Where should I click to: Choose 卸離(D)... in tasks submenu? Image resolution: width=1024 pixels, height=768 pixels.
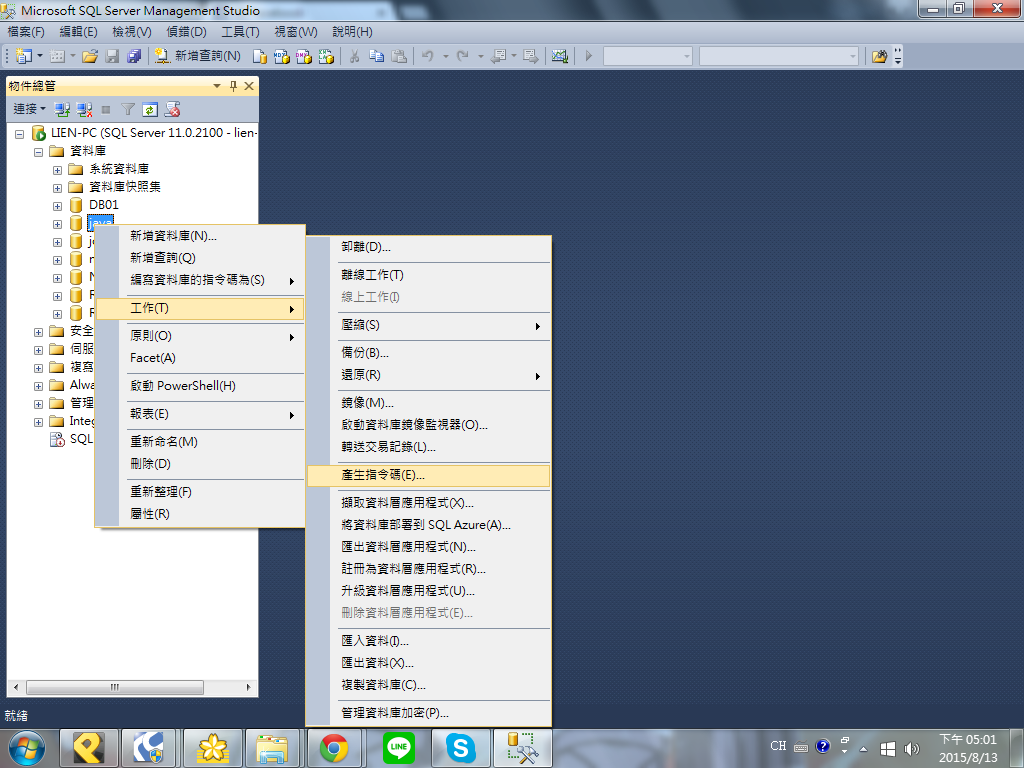click(428, 247)
